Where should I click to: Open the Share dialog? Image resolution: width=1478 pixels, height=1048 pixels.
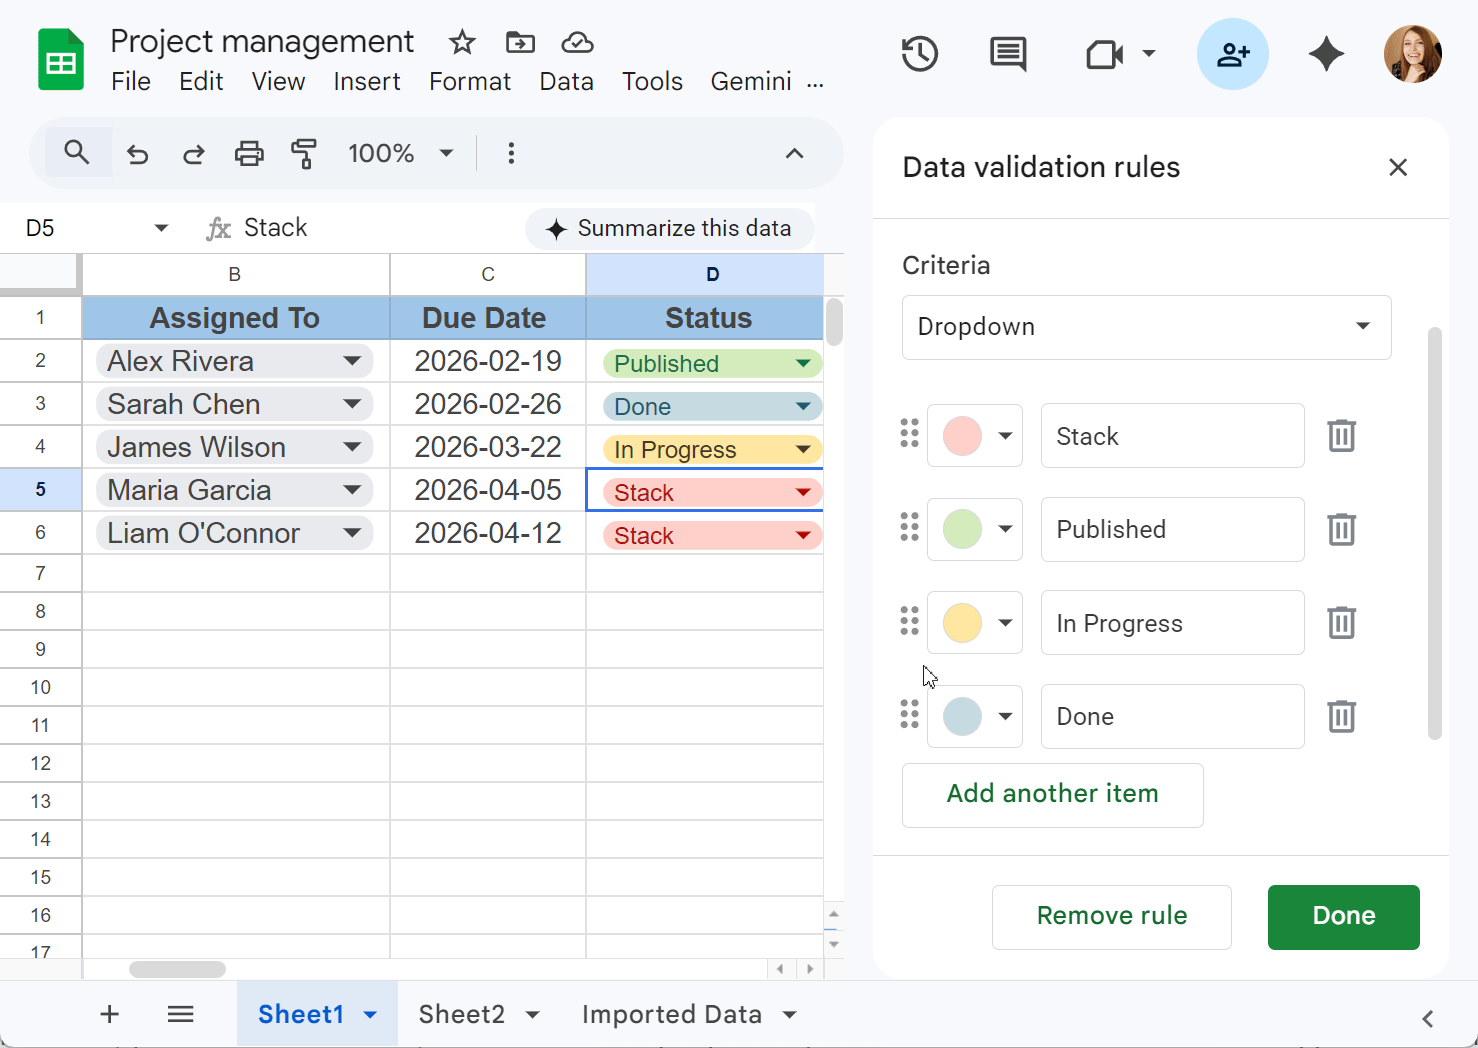point(1233,54)
